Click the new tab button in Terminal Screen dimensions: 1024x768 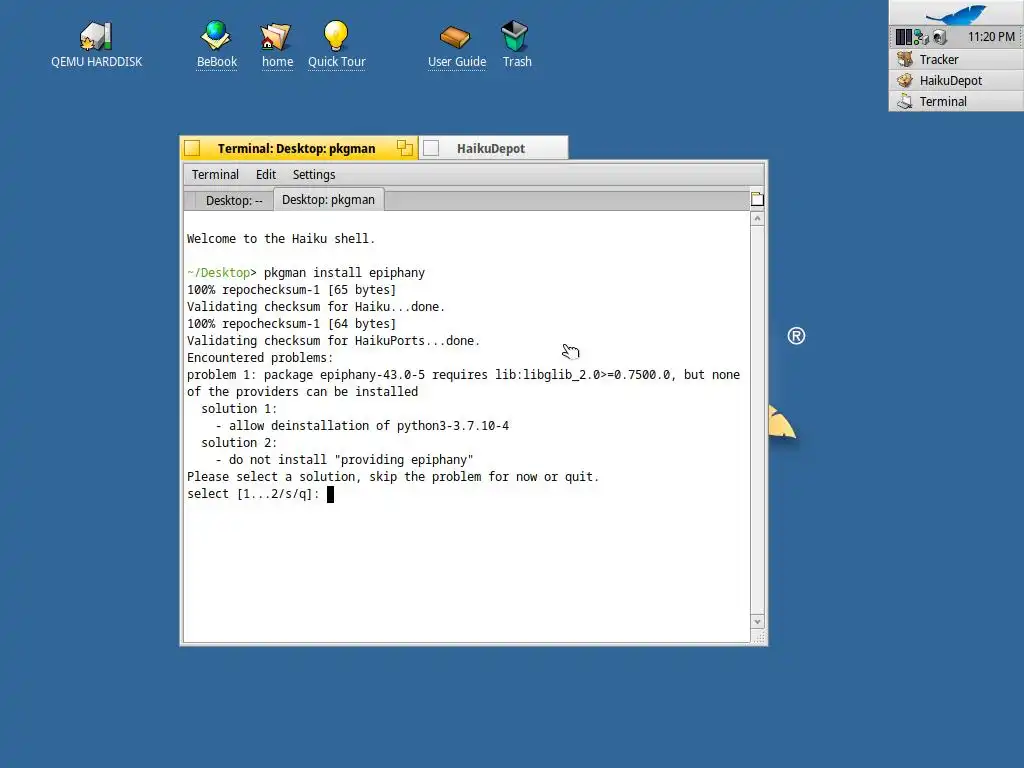[757, 199]
